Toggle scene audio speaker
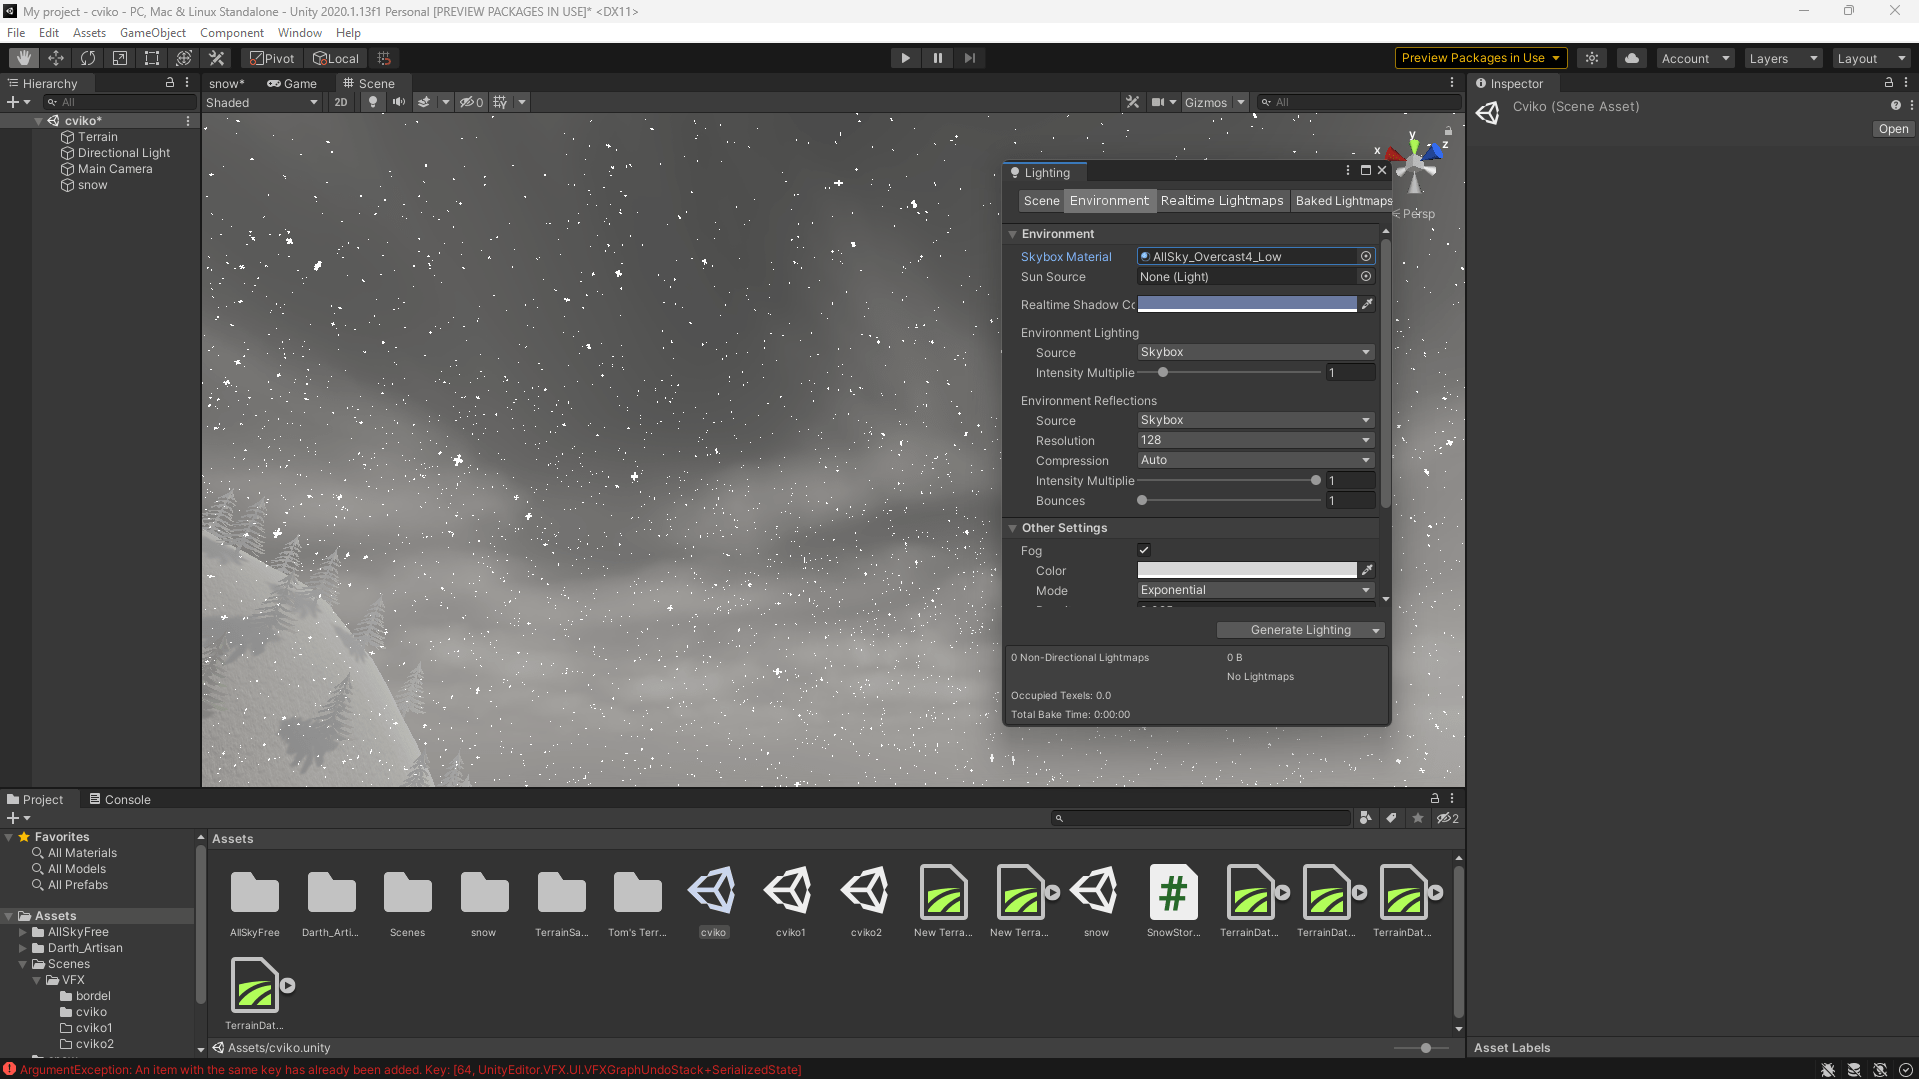Viewport: 1919px width, 1079px height. (399, 102)
